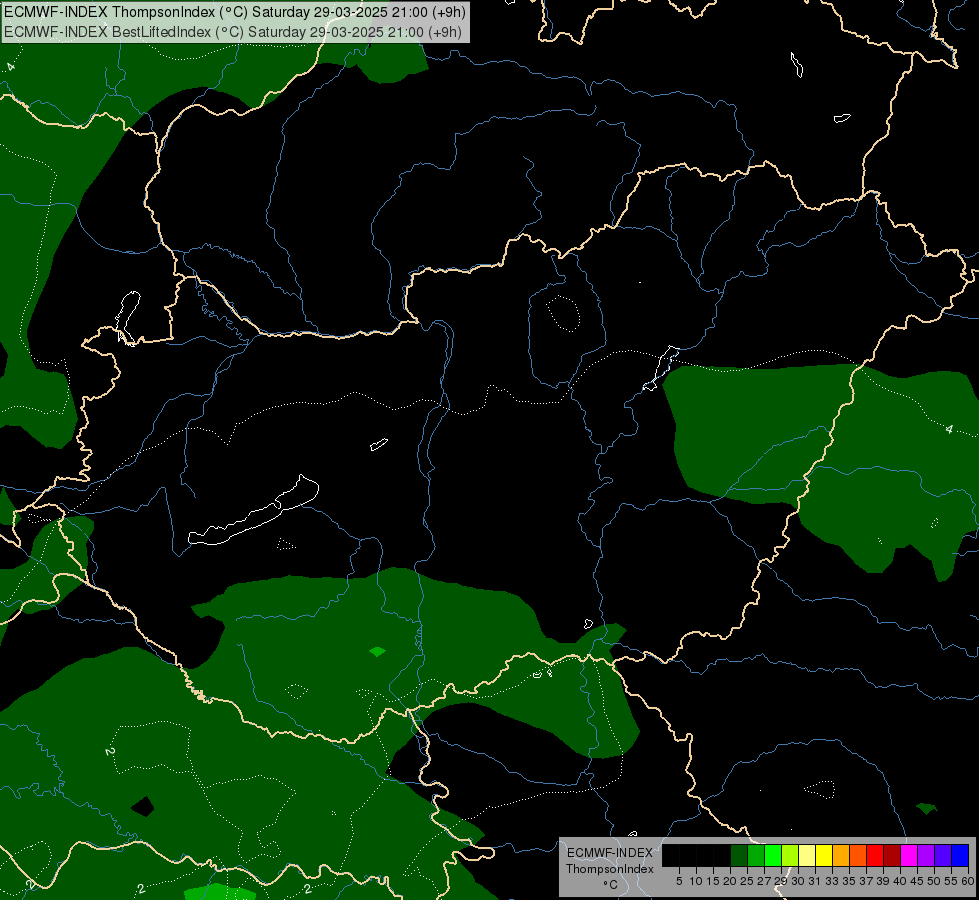Click the pale yellow 30–31 legend swatch
The width and height of the screenshot is (979, 900).
click(807, 855)
